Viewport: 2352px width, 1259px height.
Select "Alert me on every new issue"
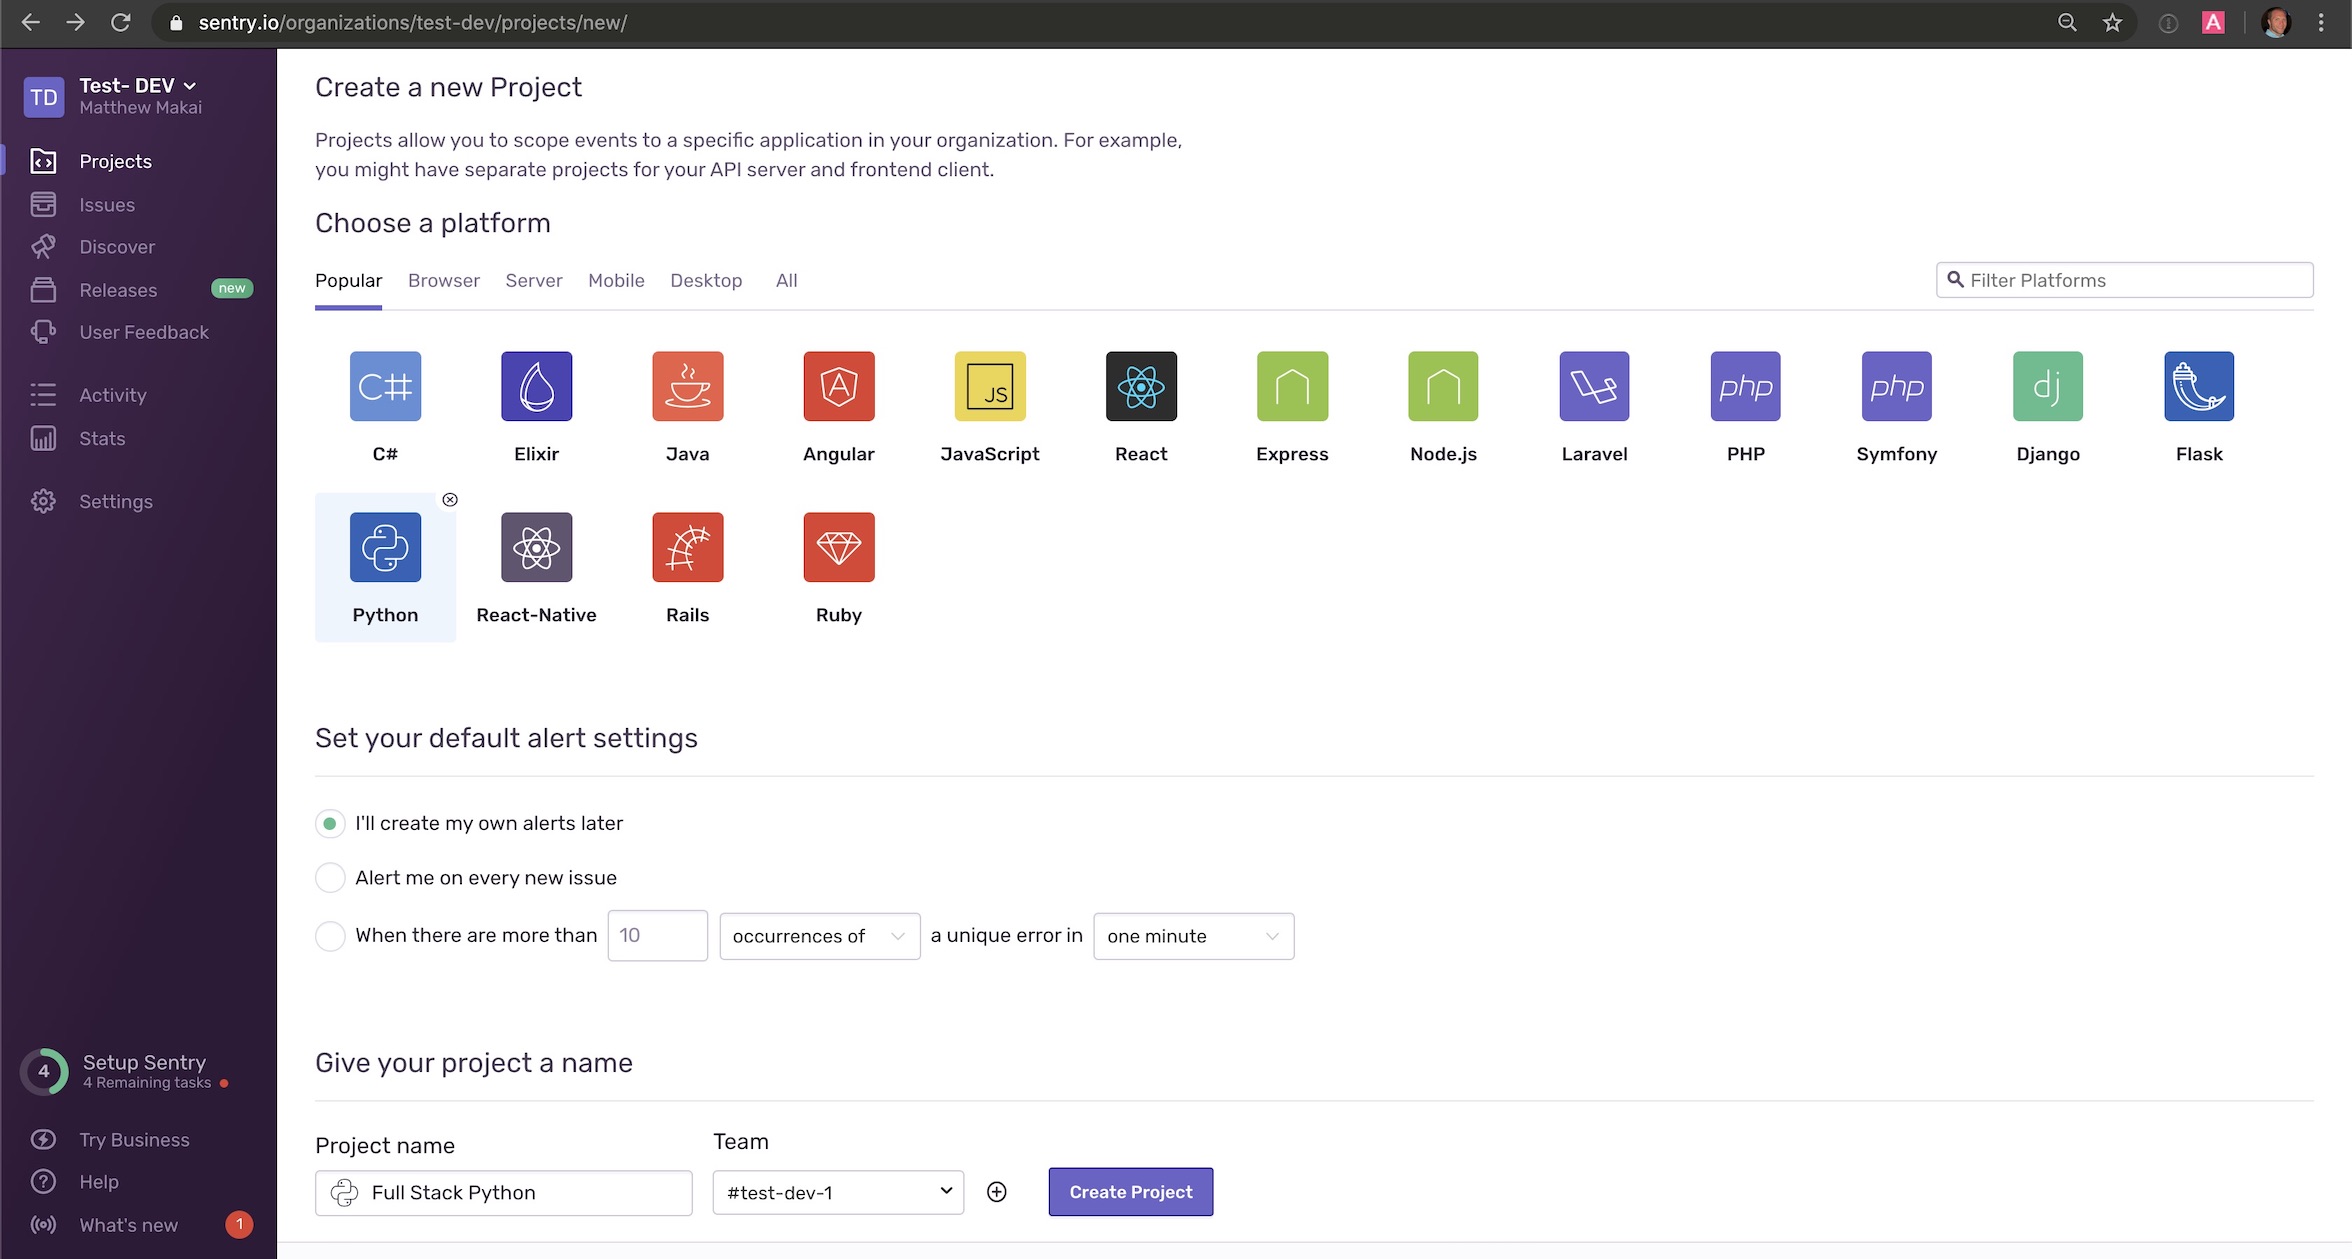[330, 878]
